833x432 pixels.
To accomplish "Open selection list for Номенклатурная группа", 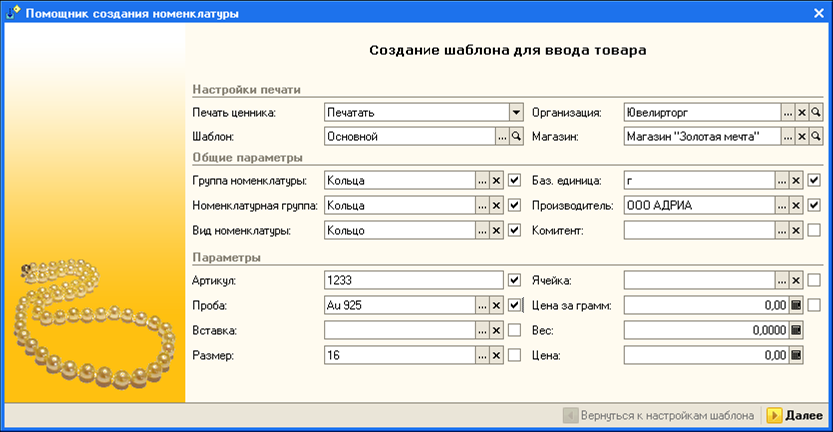I will pyautogui.click(x=482, y=206).
